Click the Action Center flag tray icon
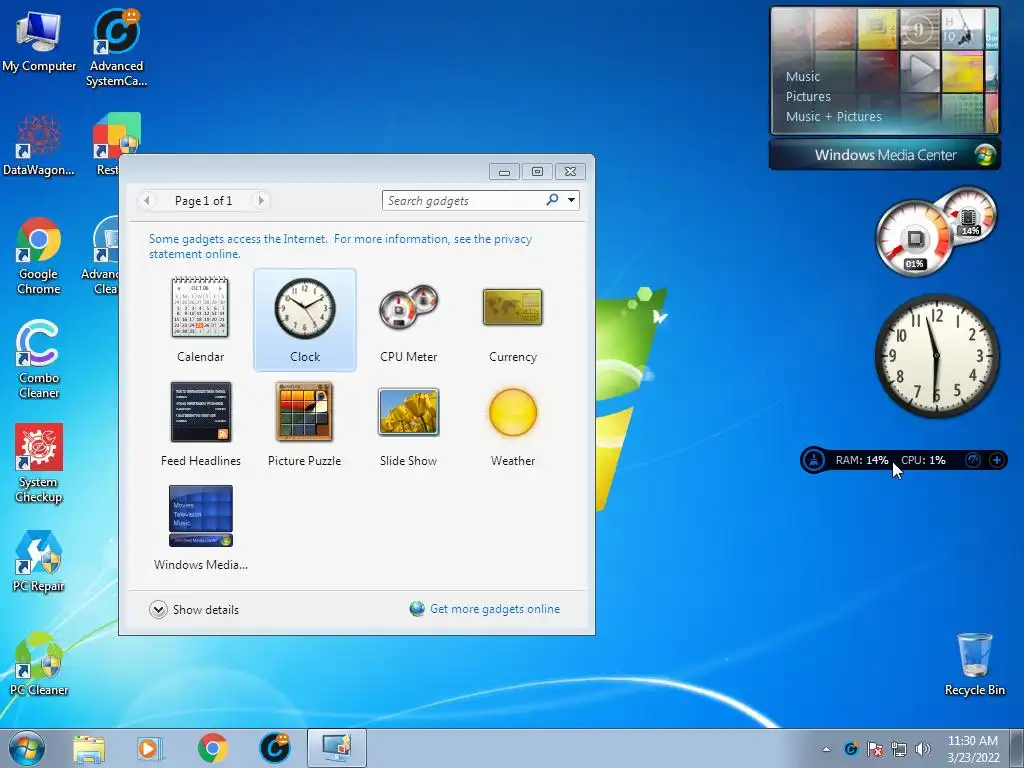This screenshot has width=1024, height=768. click(x=874, y=749)
